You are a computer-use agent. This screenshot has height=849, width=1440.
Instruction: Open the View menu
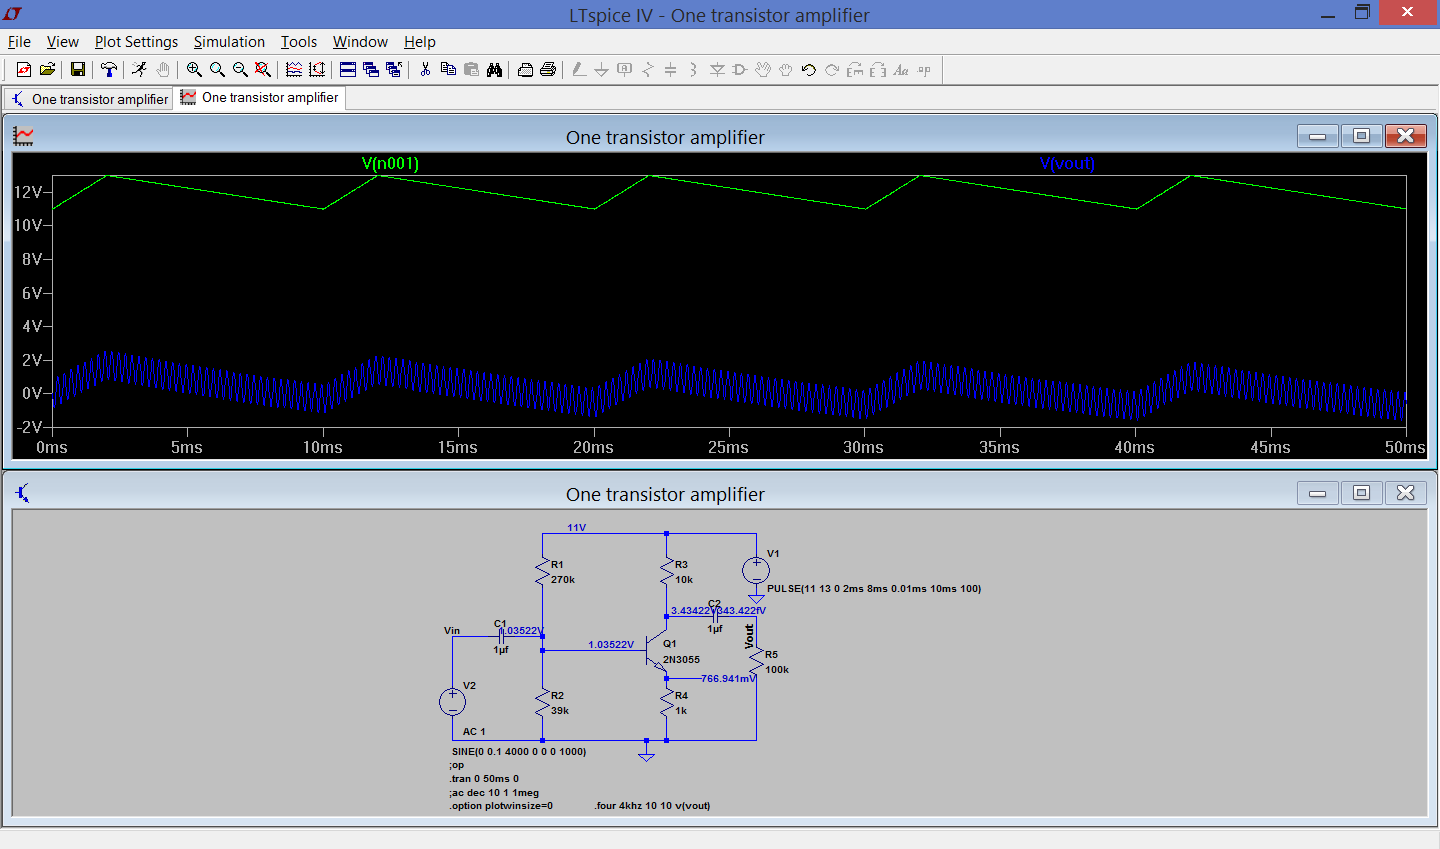pyautogui.click(x=62, y=41)
